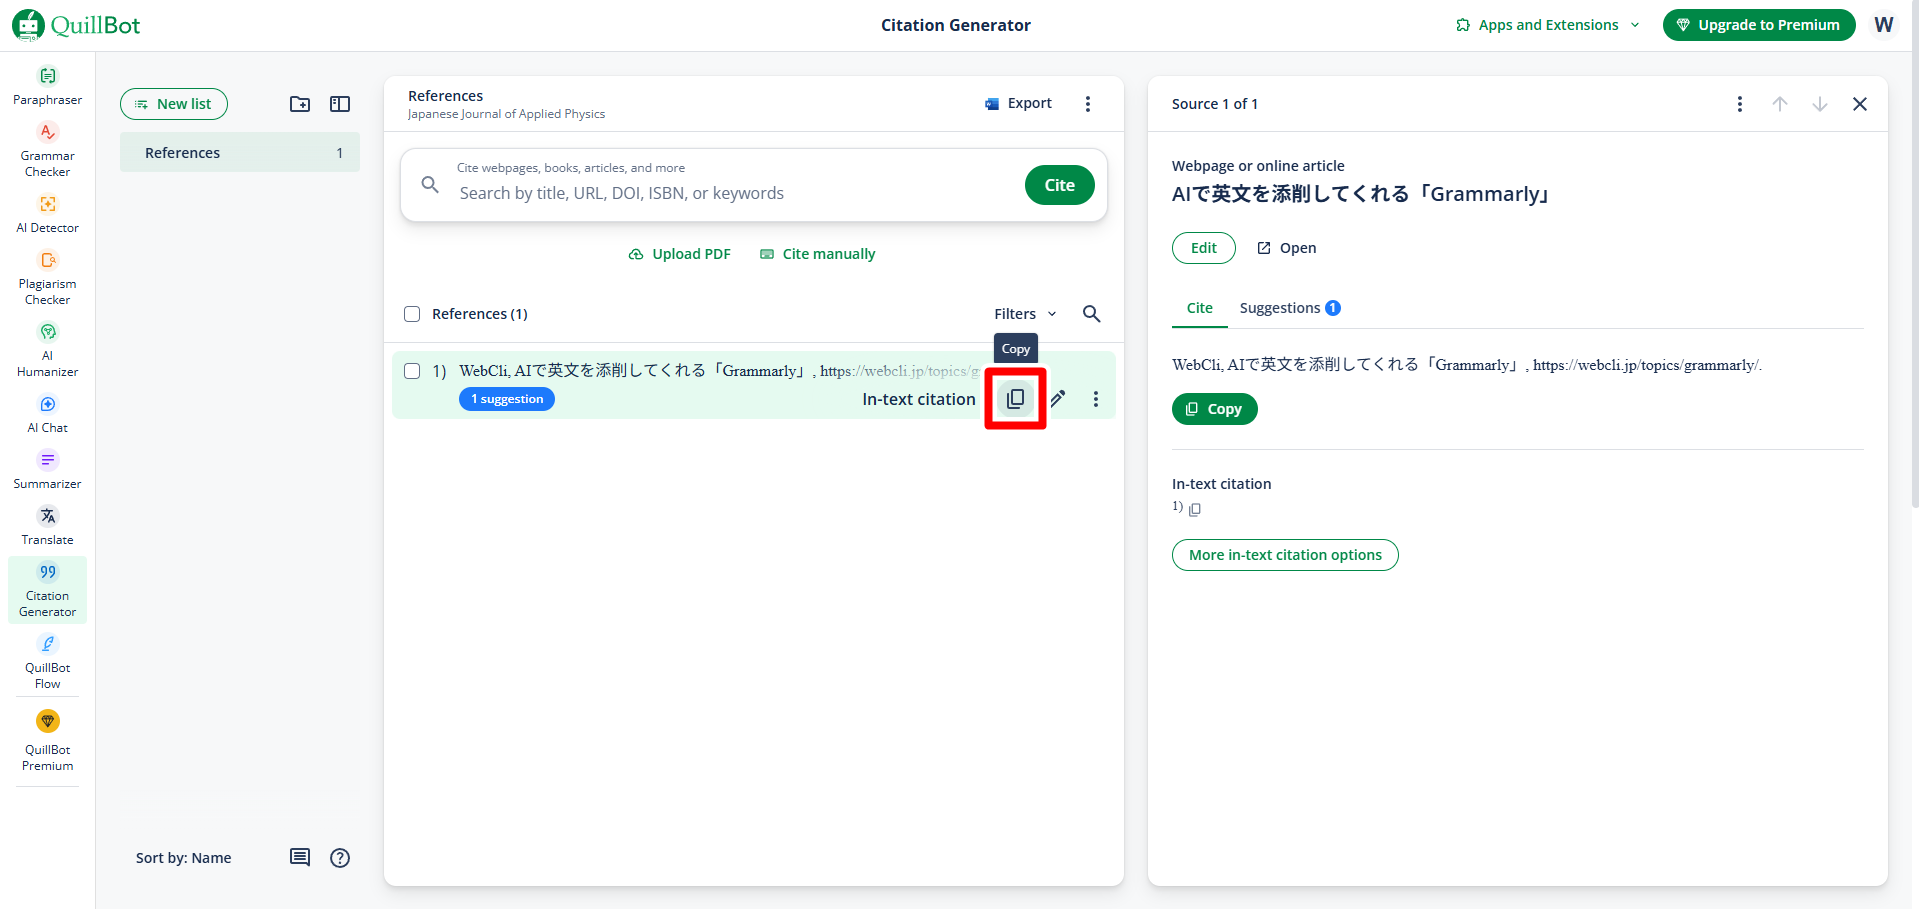Image resolution: width=1919 pixels, height=909 pixels.
Task: Click the Edit button in source panel
Action: pyautogui.click(x=1204, y=248)
